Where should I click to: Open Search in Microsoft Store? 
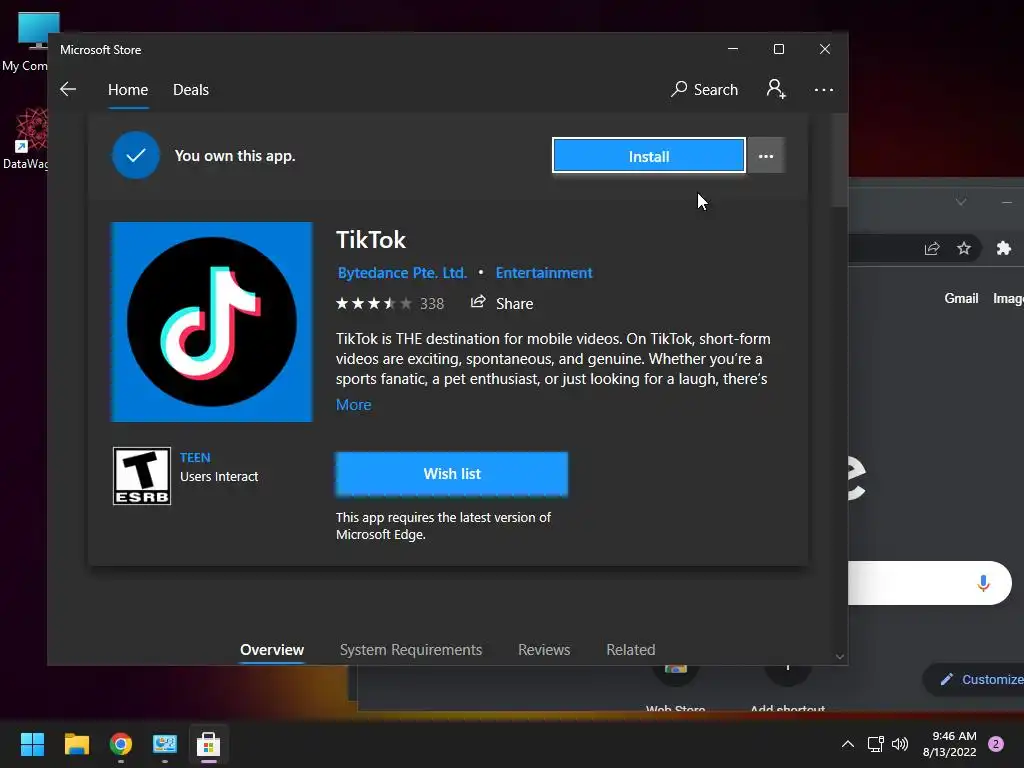pyautogui.click(x=704, y=89)
